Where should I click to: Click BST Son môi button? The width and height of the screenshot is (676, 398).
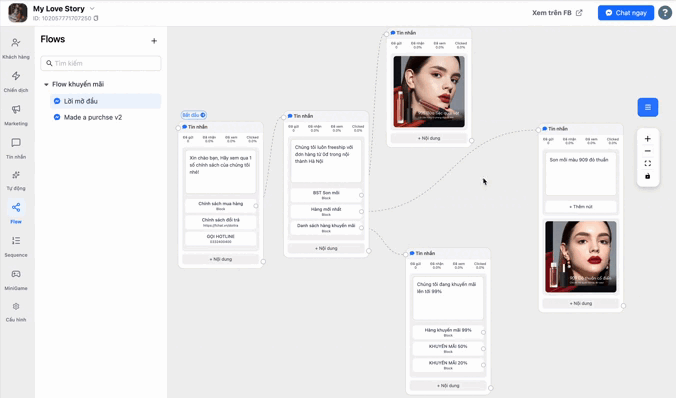click(x=326, y=195)
